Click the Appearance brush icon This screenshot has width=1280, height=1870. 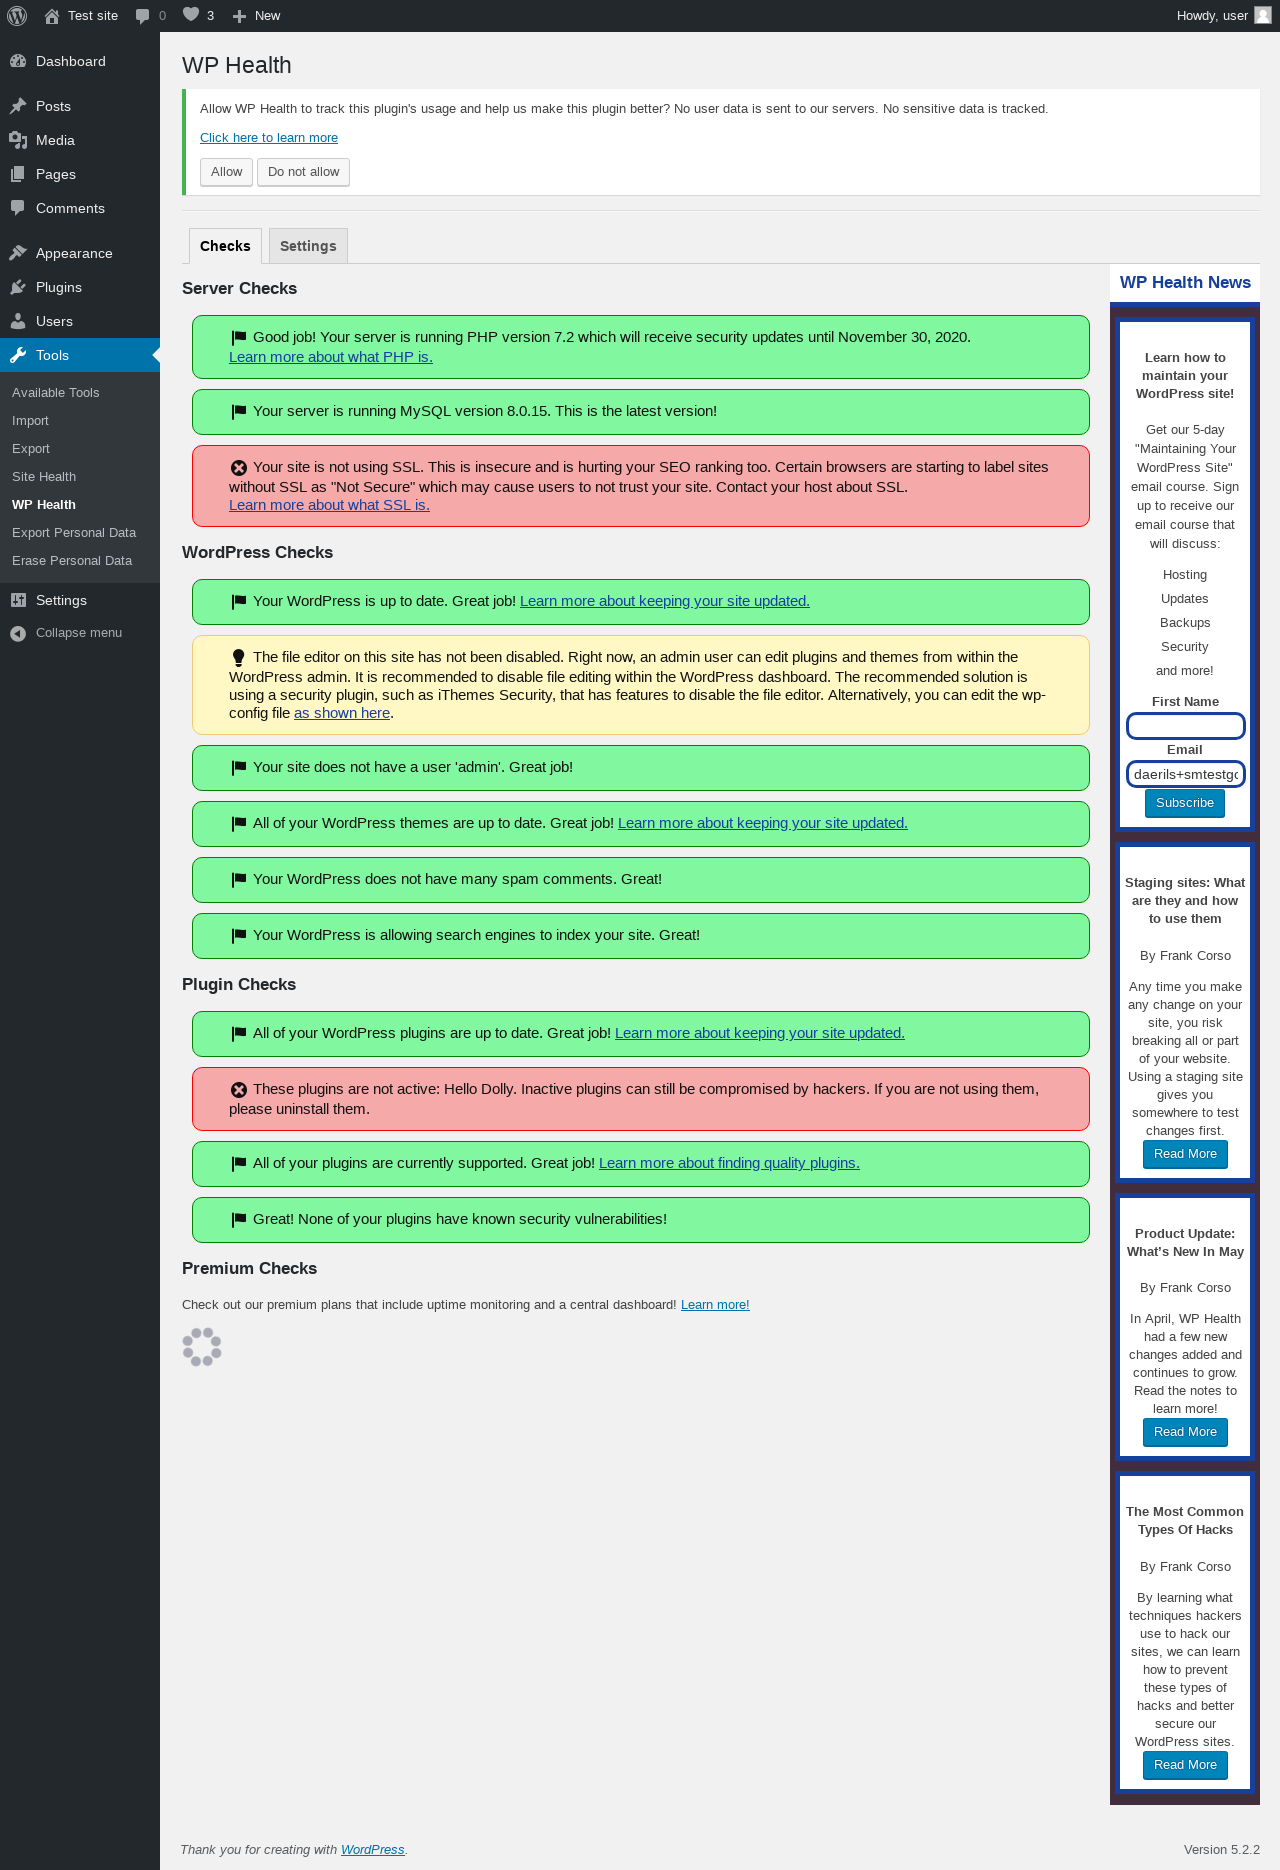pyautogui.click(x=18, y=253)
